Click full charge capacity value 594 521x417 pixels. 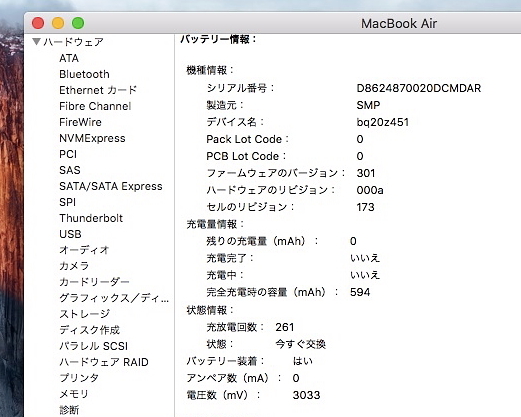360,292
